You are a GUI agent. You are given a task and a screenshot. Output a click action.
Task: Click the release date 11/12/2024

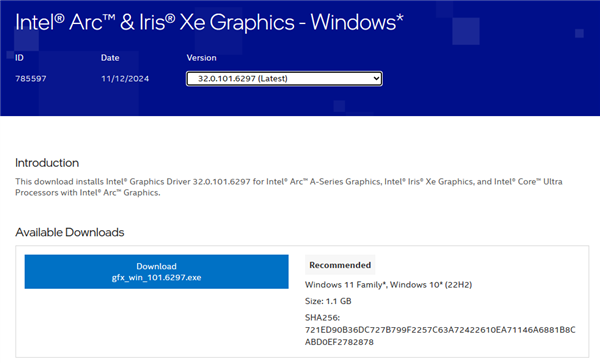point(125,78)
